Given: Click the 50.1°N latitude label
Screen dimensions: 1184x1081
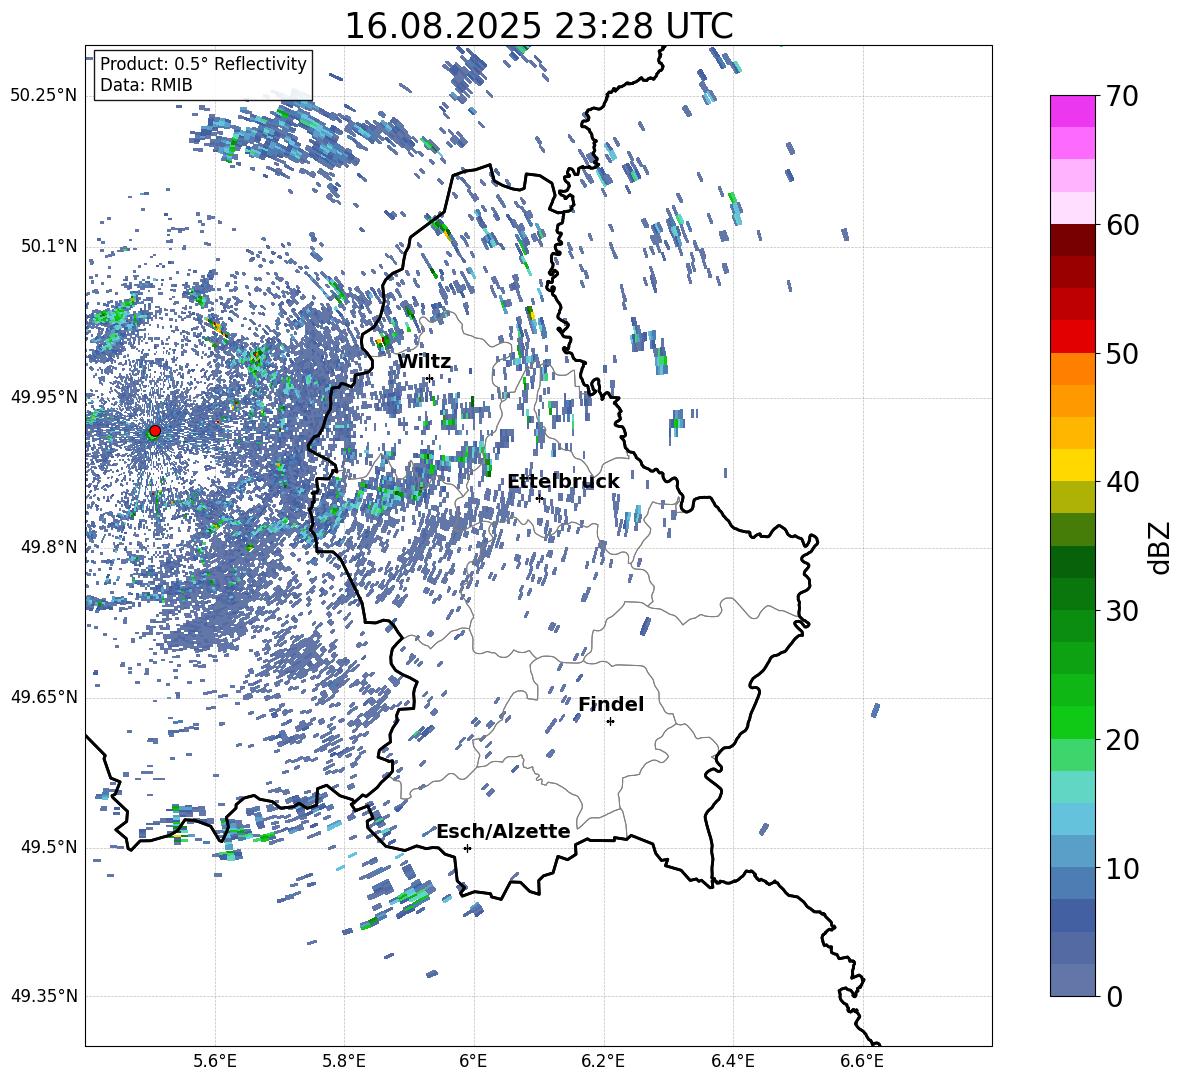Looking at the screenshot, I should click(x=49, y=246).
